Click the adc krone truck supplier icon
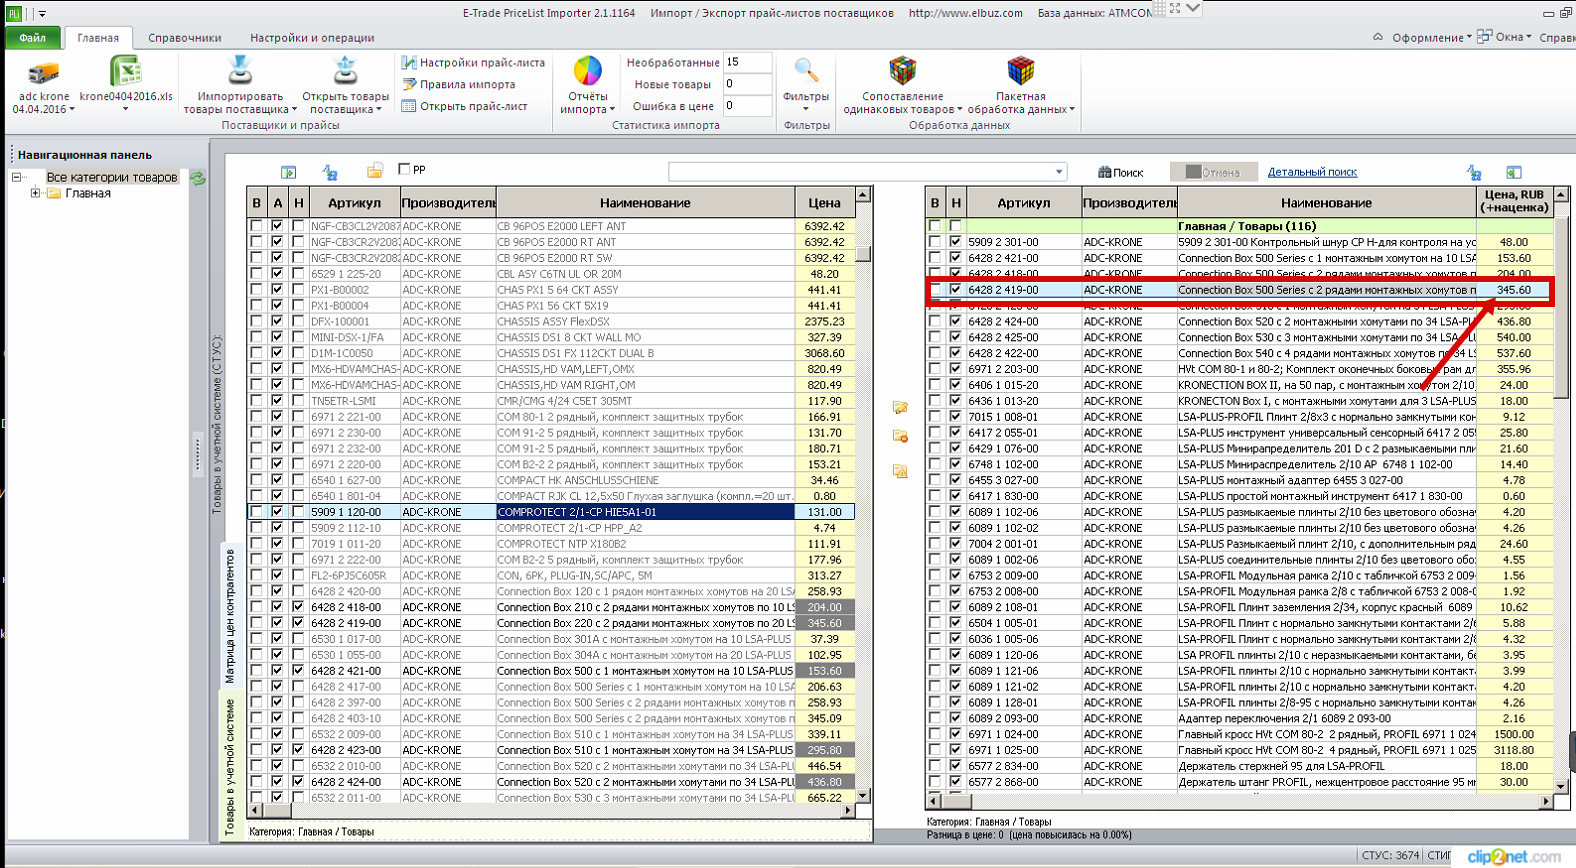This screenshot has width=1576, height=868. pyautogui.click(x=42, y=72)
